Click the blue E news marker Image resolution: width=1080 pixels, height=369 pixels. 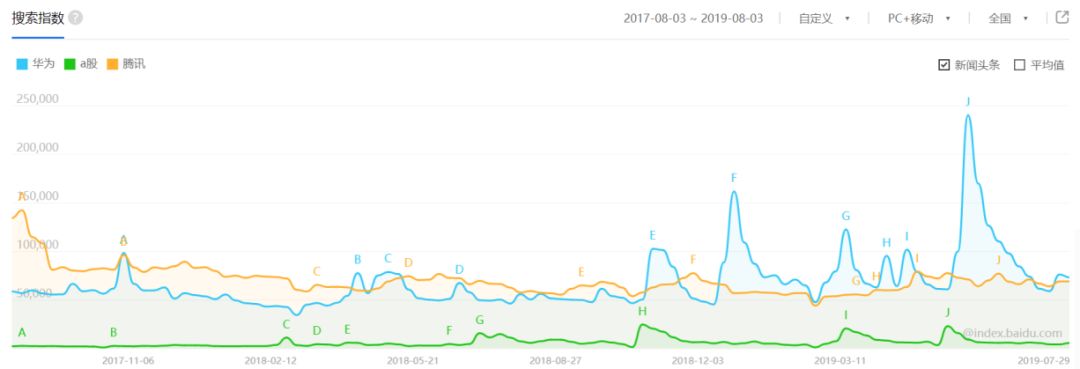[x=652, y=235]
